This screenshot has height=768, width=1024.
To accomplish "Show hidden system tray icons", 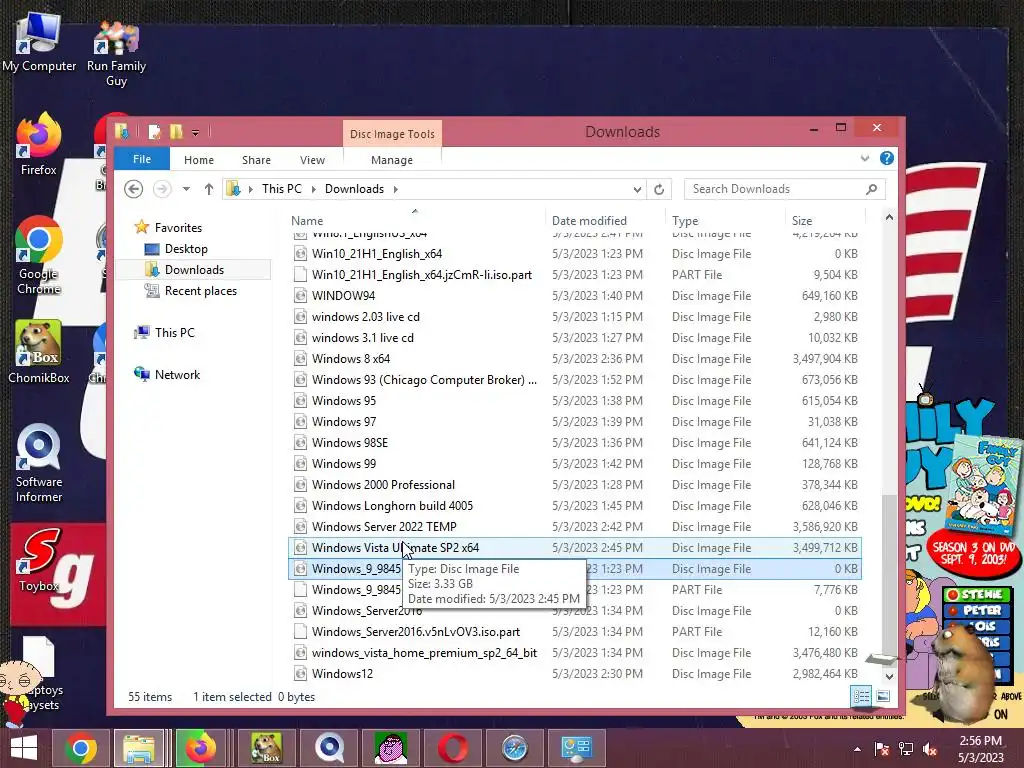I will point(857,749).
